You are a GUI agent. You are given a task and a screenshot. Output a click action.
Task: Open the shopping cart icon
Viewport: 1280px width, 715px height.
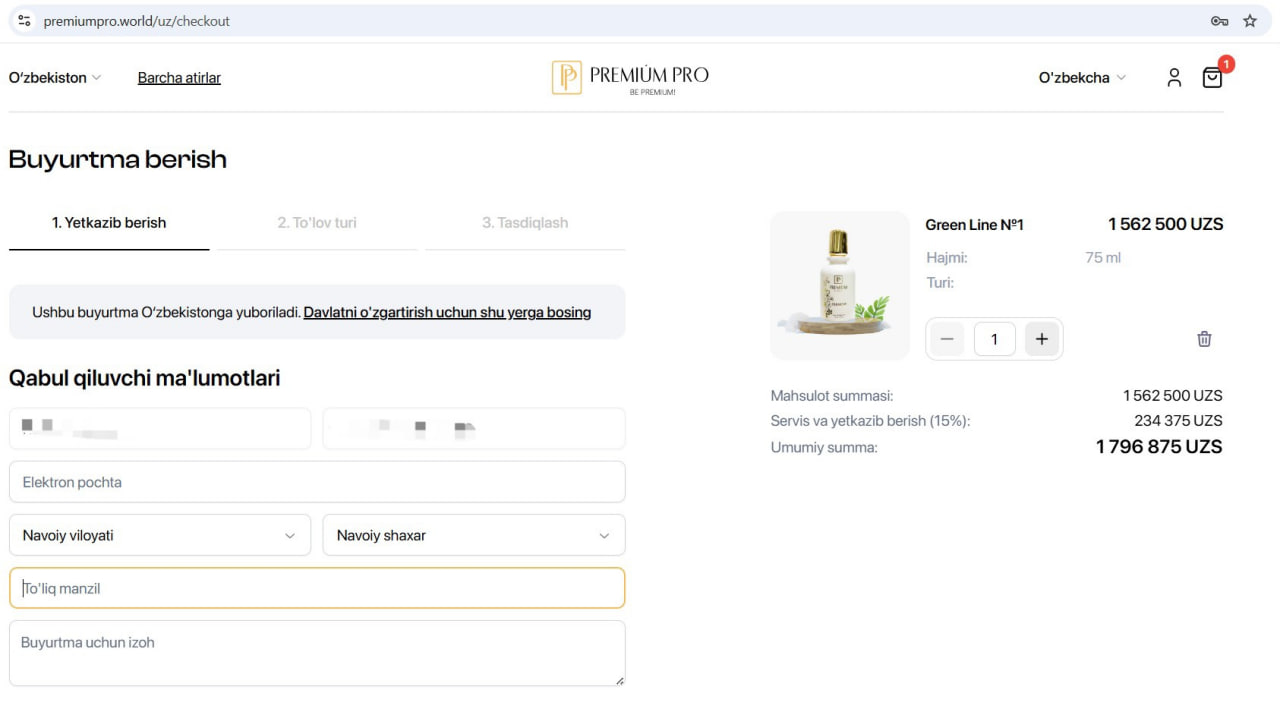[1212, 78]
